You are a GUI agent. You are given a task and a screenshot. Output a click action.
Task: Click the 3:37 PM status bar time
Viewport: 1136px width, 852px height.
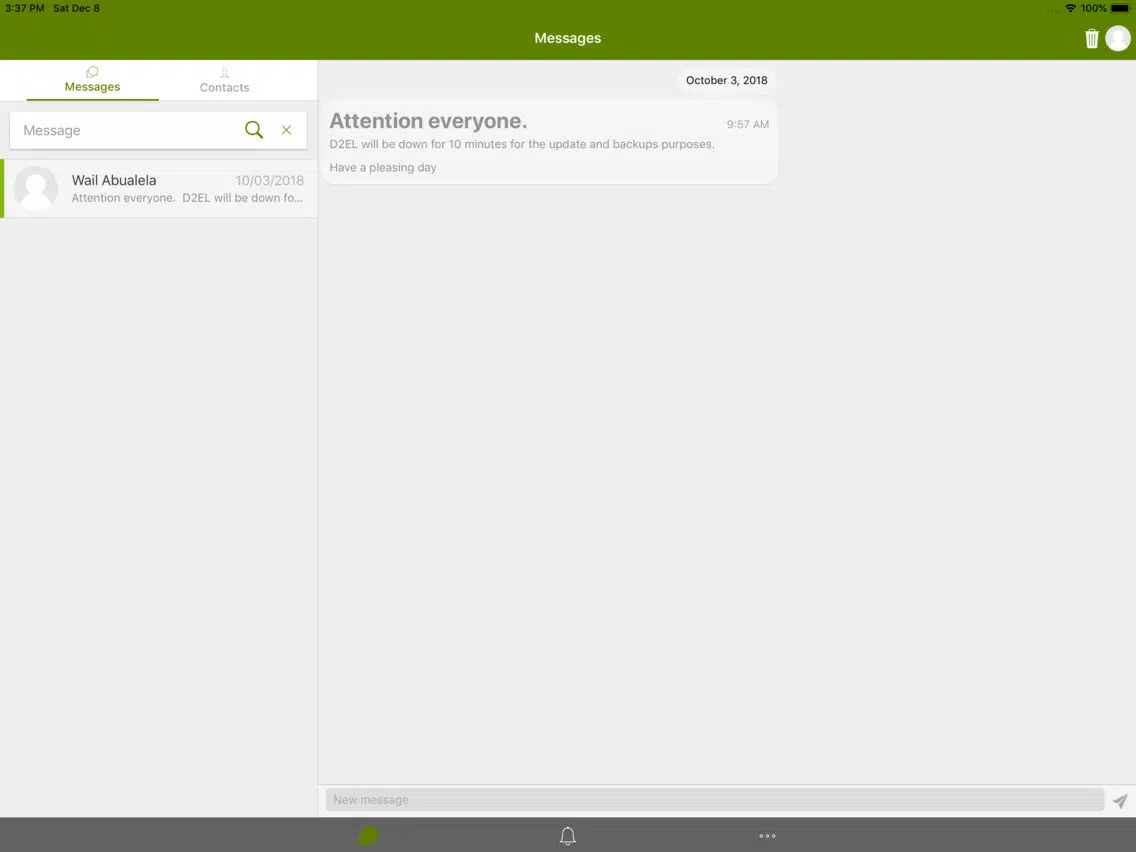click(25, 8)
